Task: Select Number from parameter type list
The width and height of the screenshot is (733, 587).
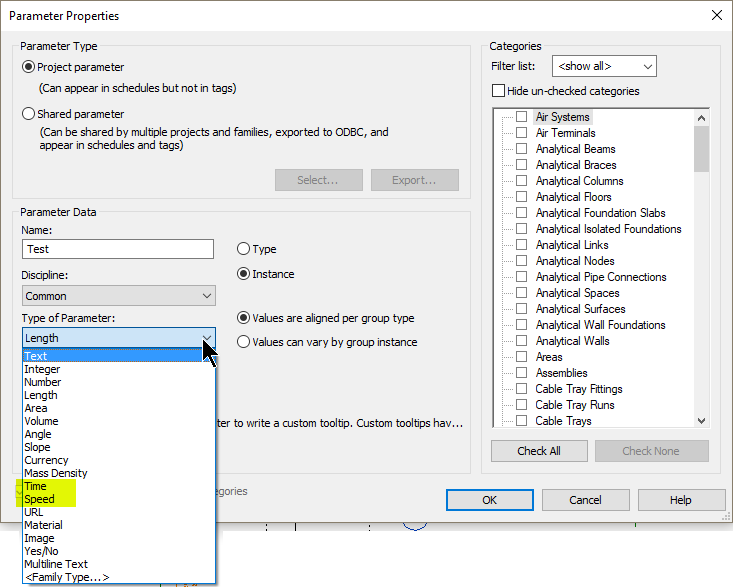Action: [119, 382]
